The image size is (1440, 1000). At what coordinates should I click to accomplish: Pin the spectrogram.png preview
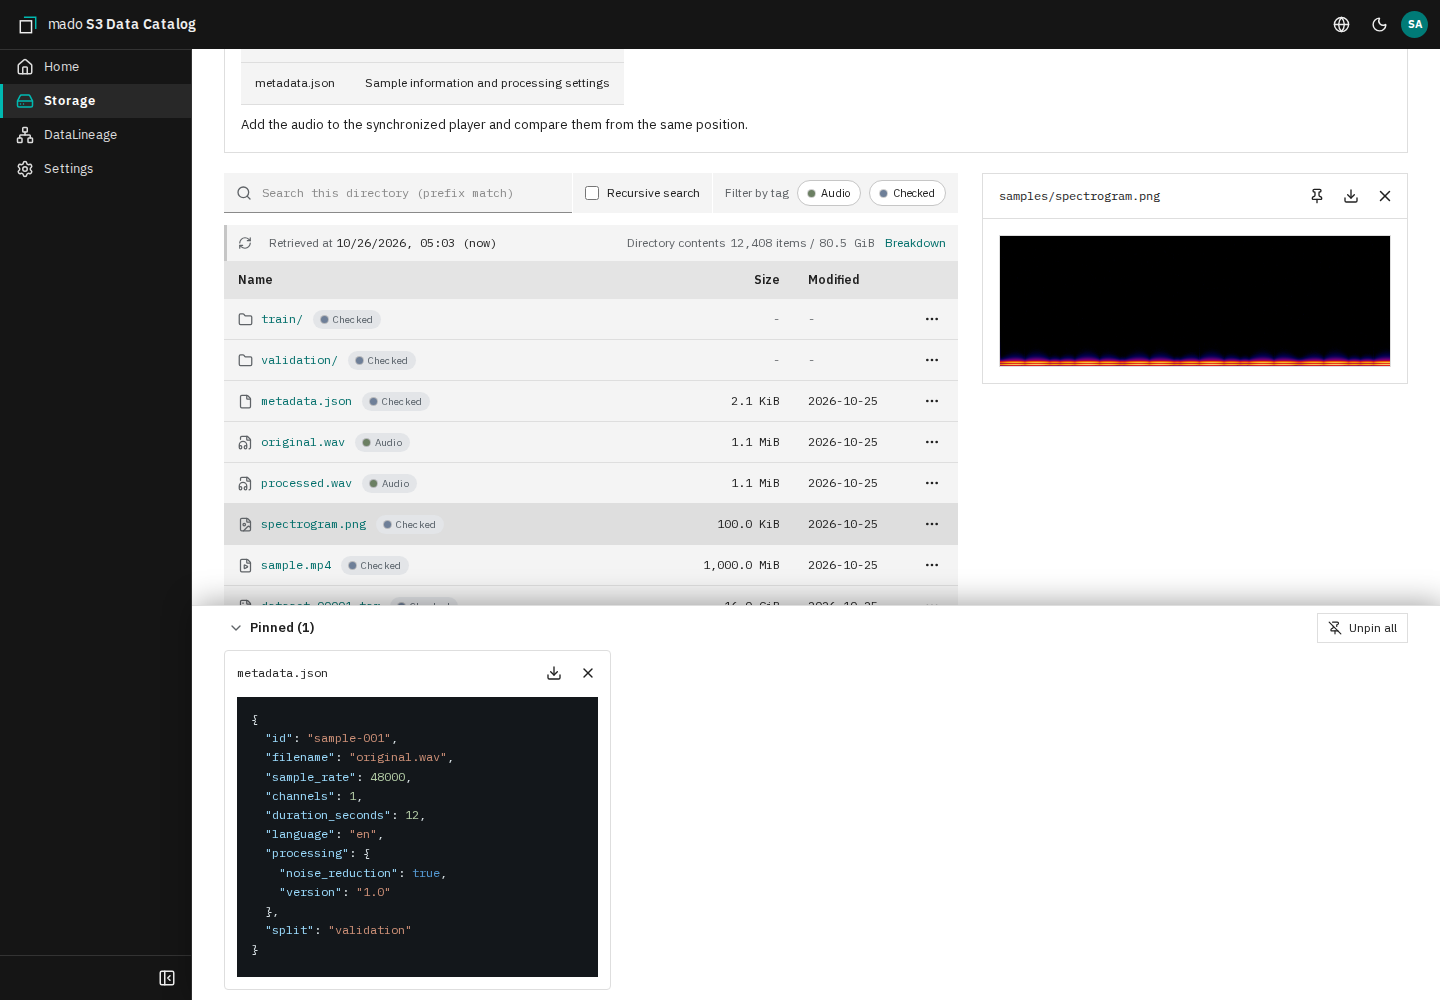(1317, 196)
